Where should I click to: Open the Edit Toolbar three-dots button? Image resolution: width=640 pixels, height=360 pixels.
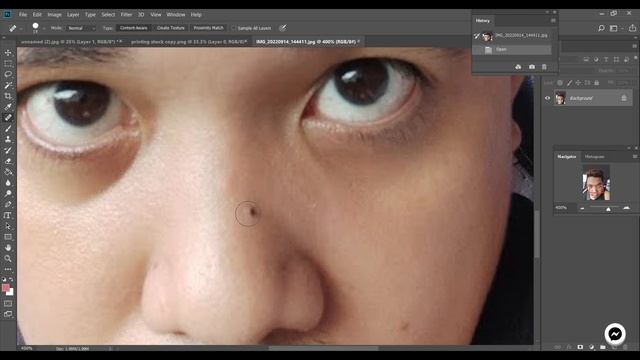pyautogui.click(x=8, y=269)
